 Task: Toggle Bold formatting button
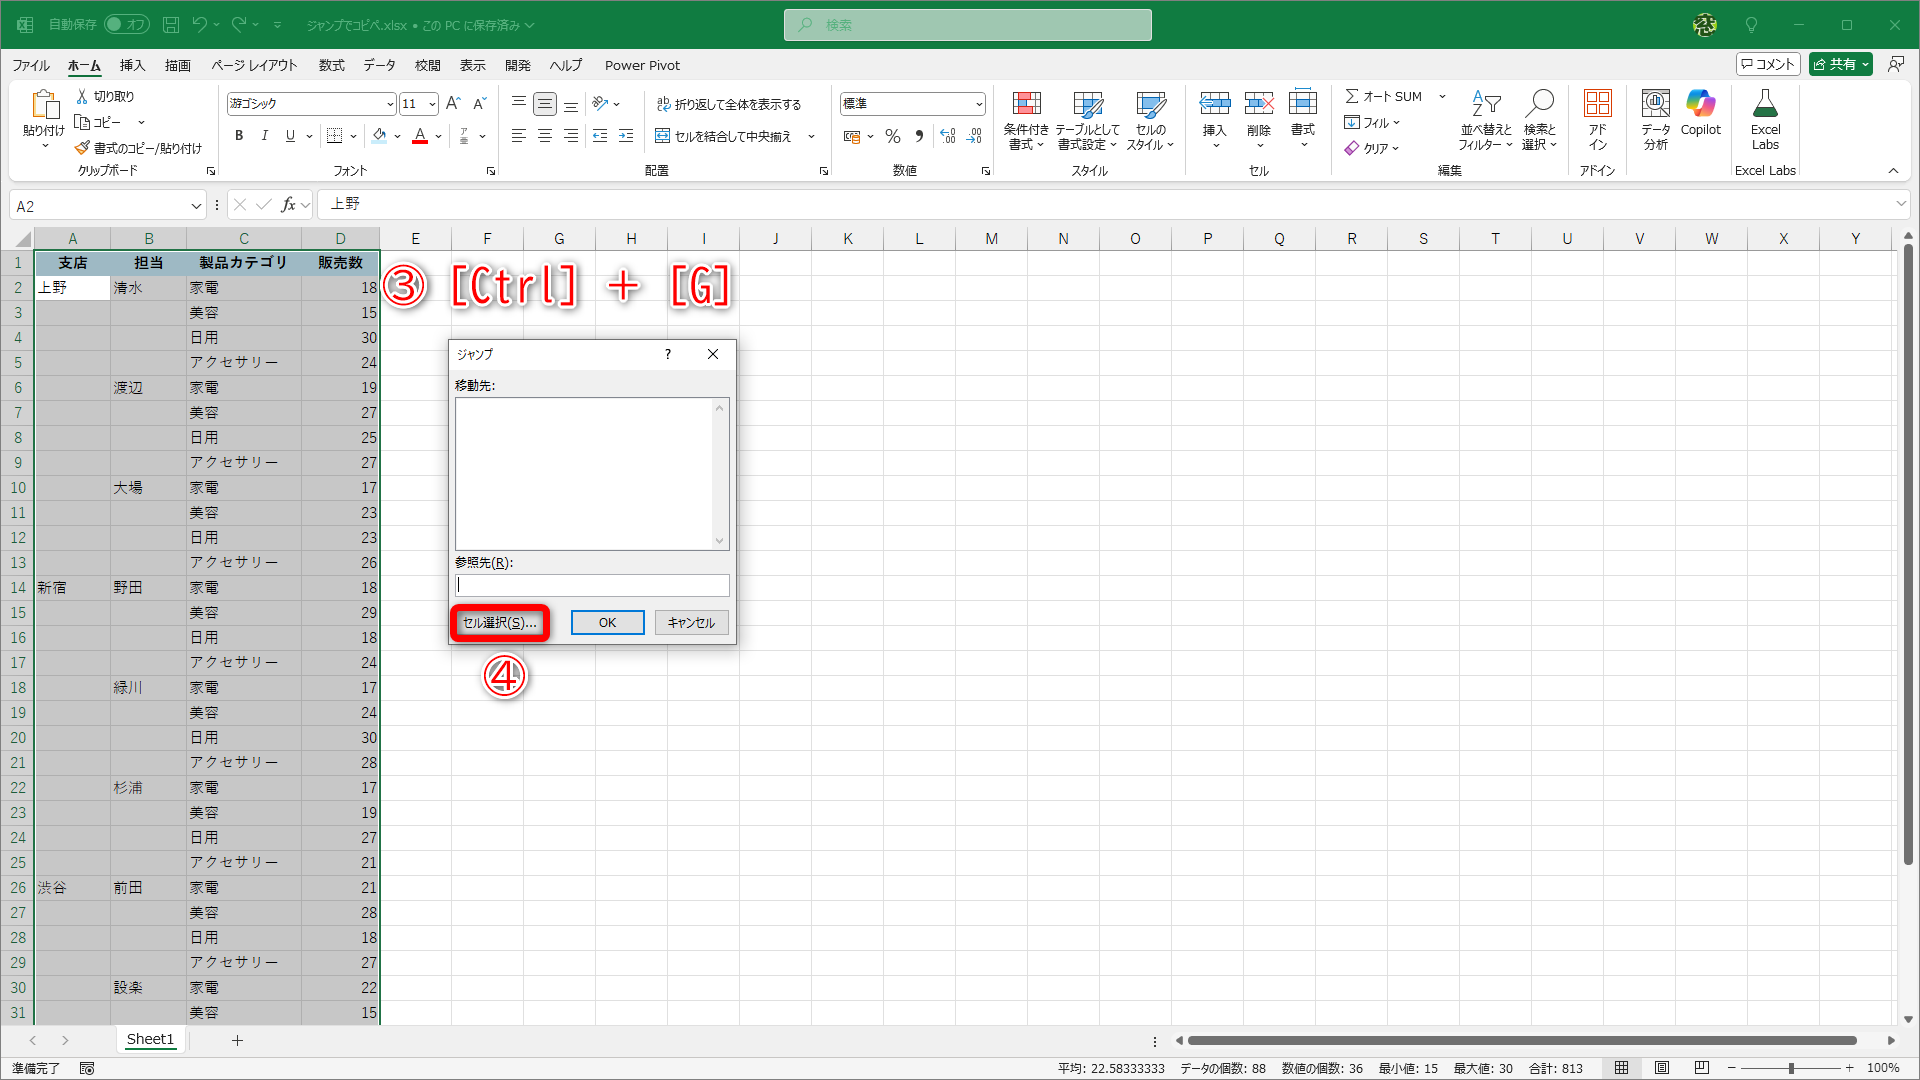[239, 136]
